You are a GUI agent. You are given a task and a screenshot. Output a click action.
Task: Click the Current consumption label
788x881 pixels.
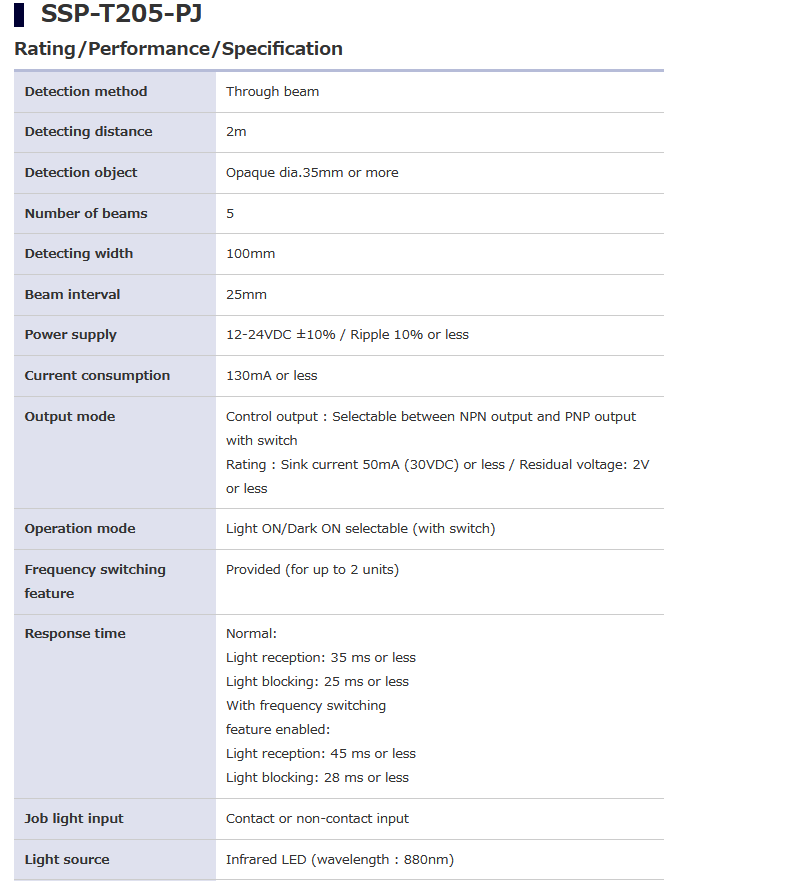coord(97,376)
